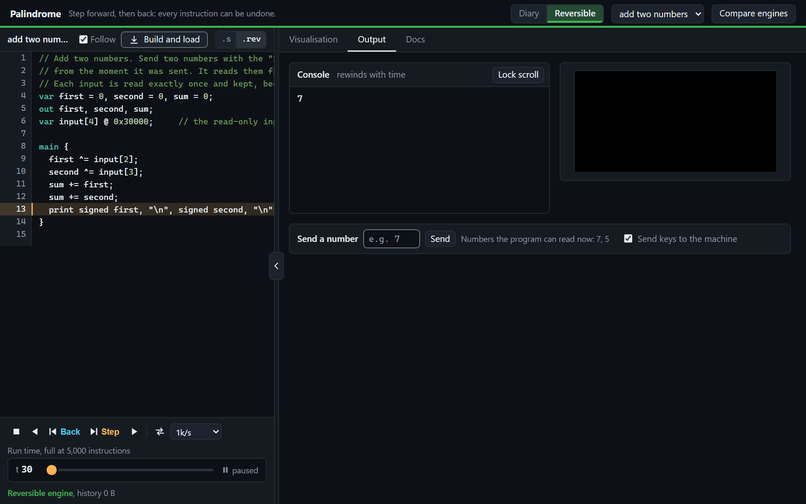Screen dimensions: 806x504
Task: Click the orange run-time slider handle
Action: click(x=51, y=470)
